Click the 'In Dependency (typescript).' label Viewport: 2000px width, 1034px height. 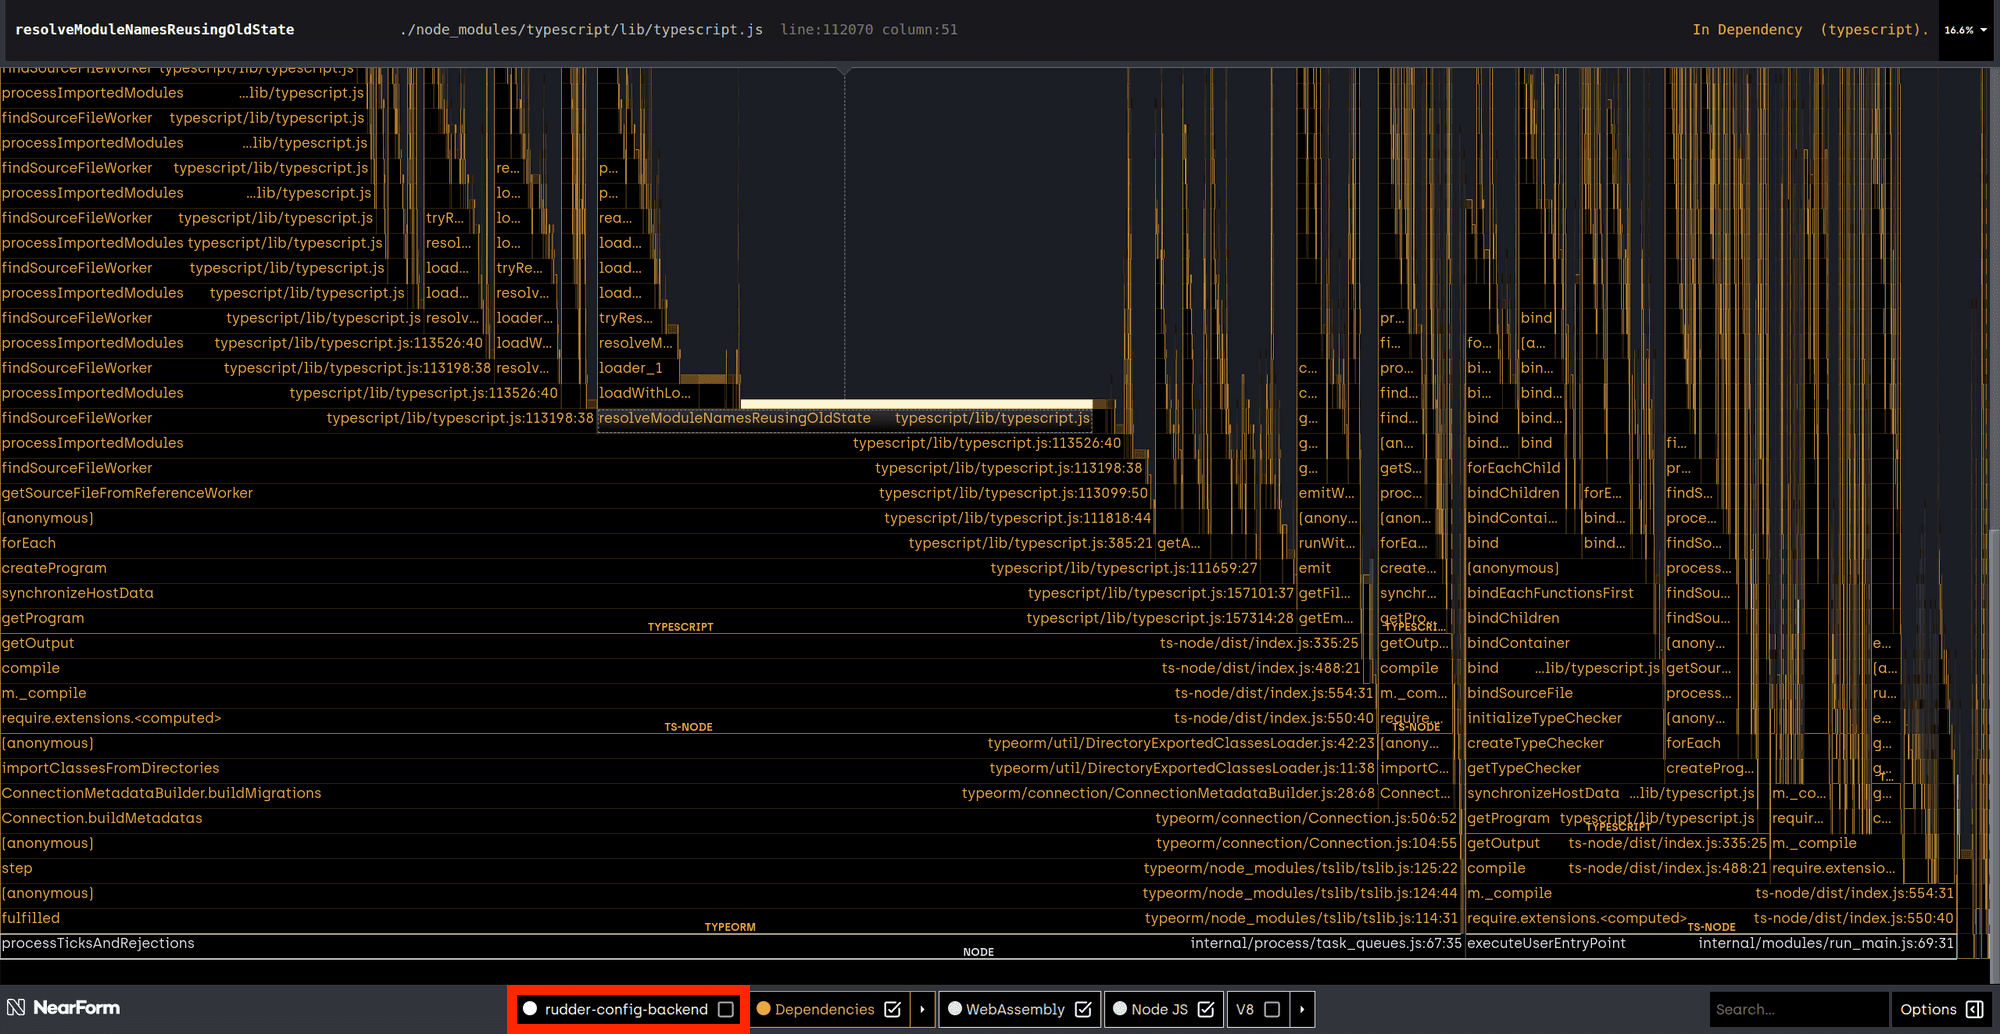pyautogui.click(x=1810, y=30)
